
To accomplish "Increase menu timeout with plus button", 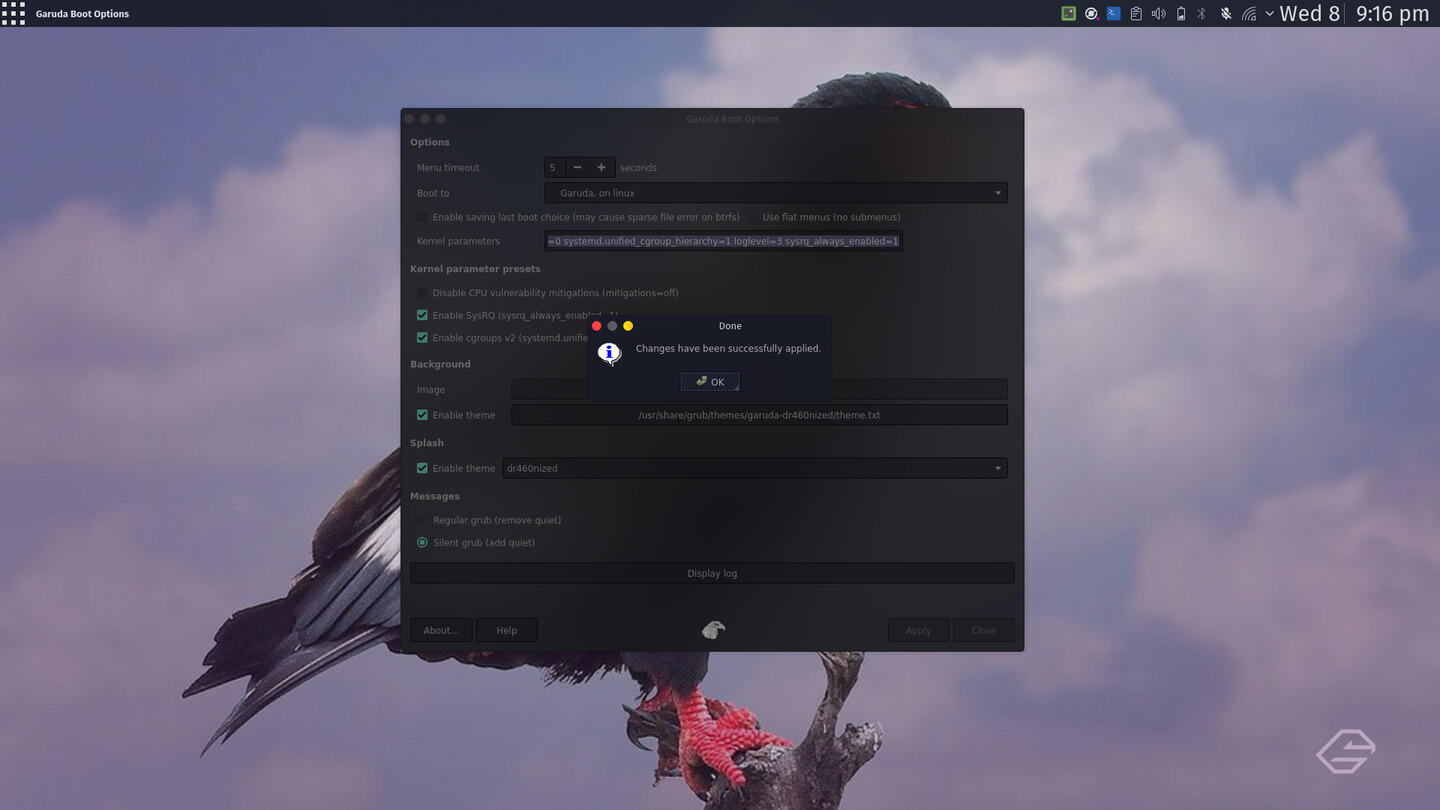I will click(x=601, y=167).
